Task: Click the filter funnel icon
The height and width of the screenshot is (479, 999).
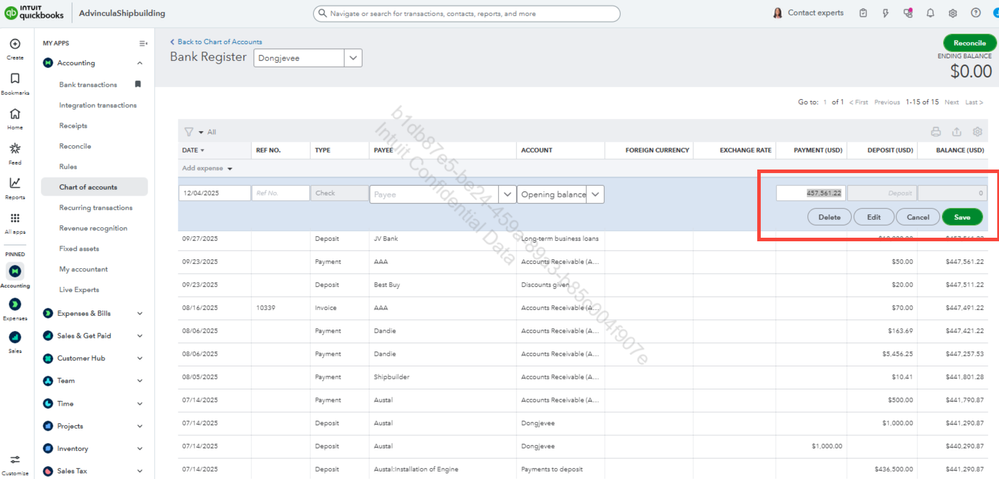Action: tap(189, 132)
